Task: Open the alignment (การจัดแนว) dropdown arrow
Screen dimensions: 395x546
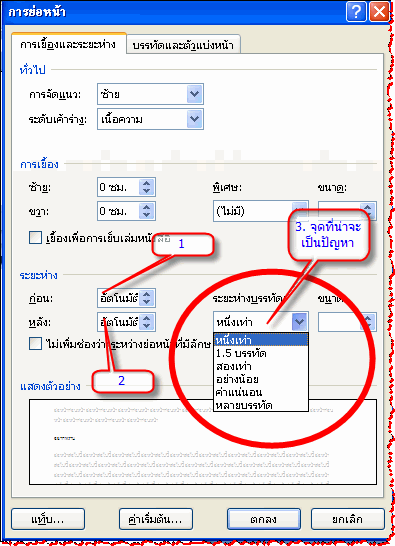Action: tap(194, 94)
